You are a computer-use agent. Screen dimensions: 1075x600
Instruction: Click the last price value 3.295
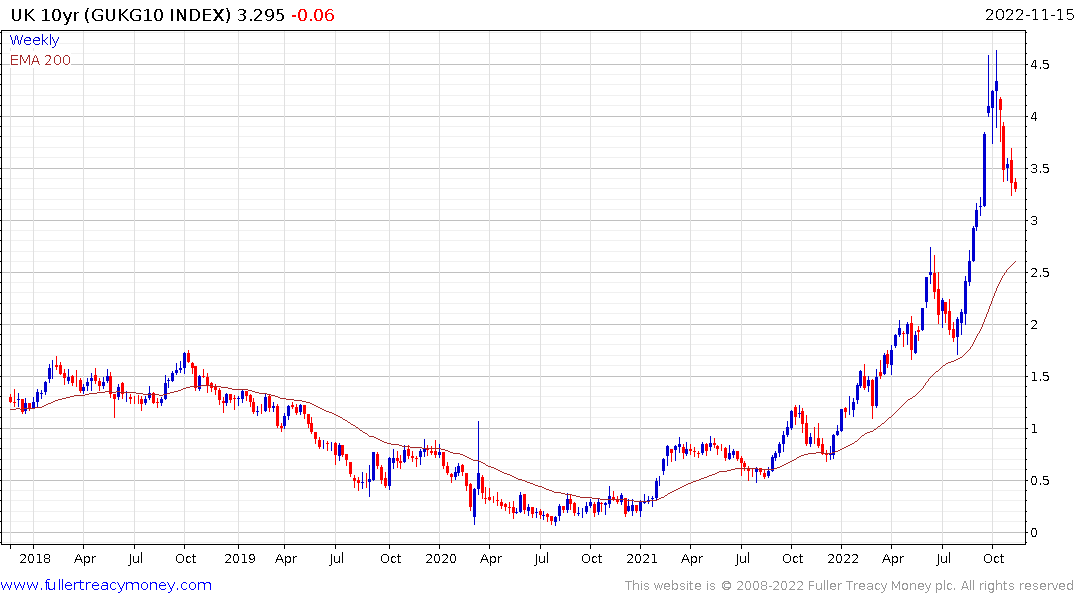point(261,15)
